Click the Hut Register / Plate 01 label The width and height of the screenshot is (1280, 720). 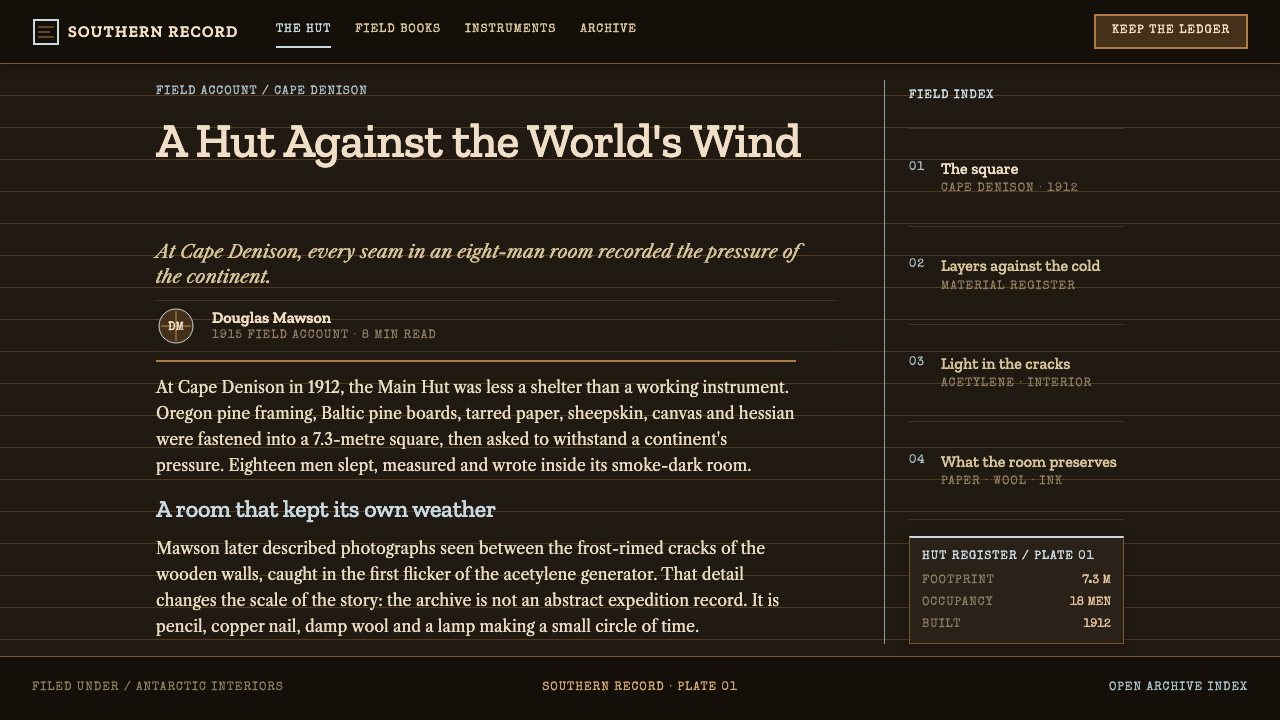1008,555
